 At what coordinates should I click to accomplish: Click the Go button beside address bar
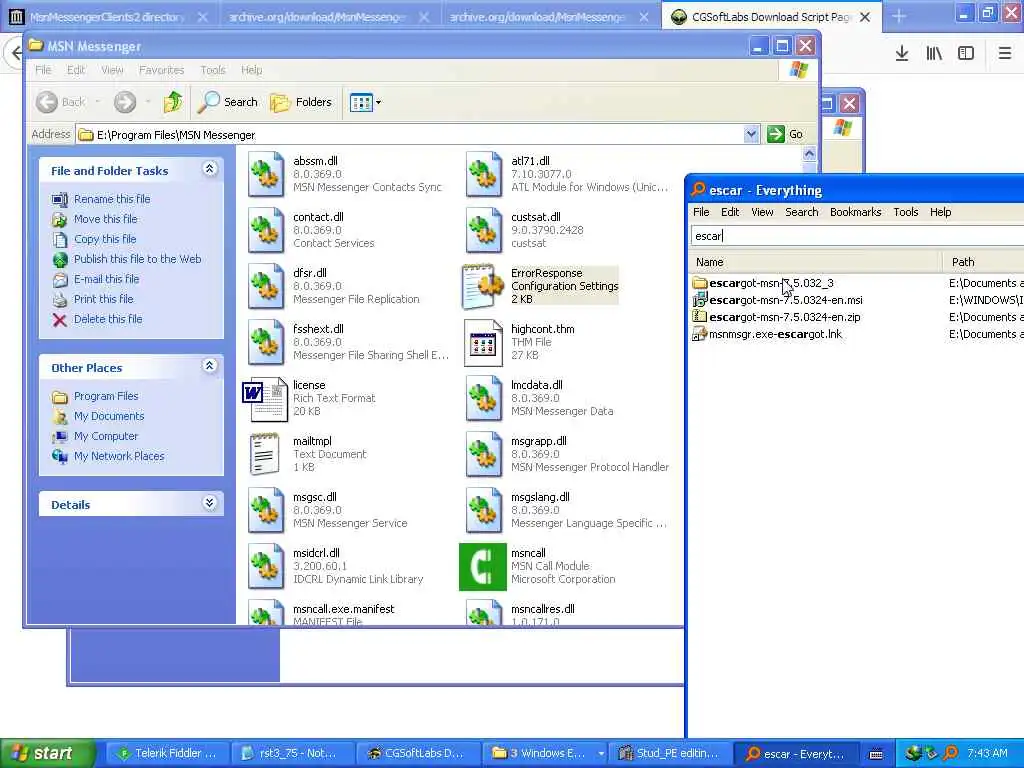pos(785,135)
